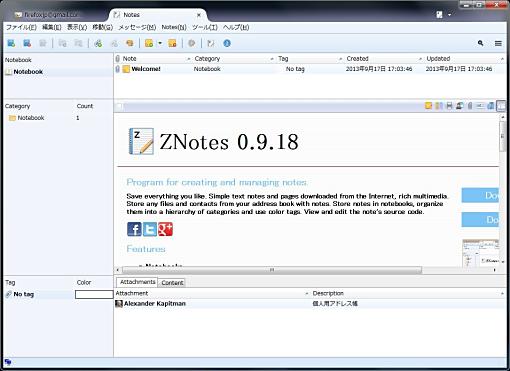
Task: Sort by the Tag column header in notes list
Action: [x=310, y=59]
